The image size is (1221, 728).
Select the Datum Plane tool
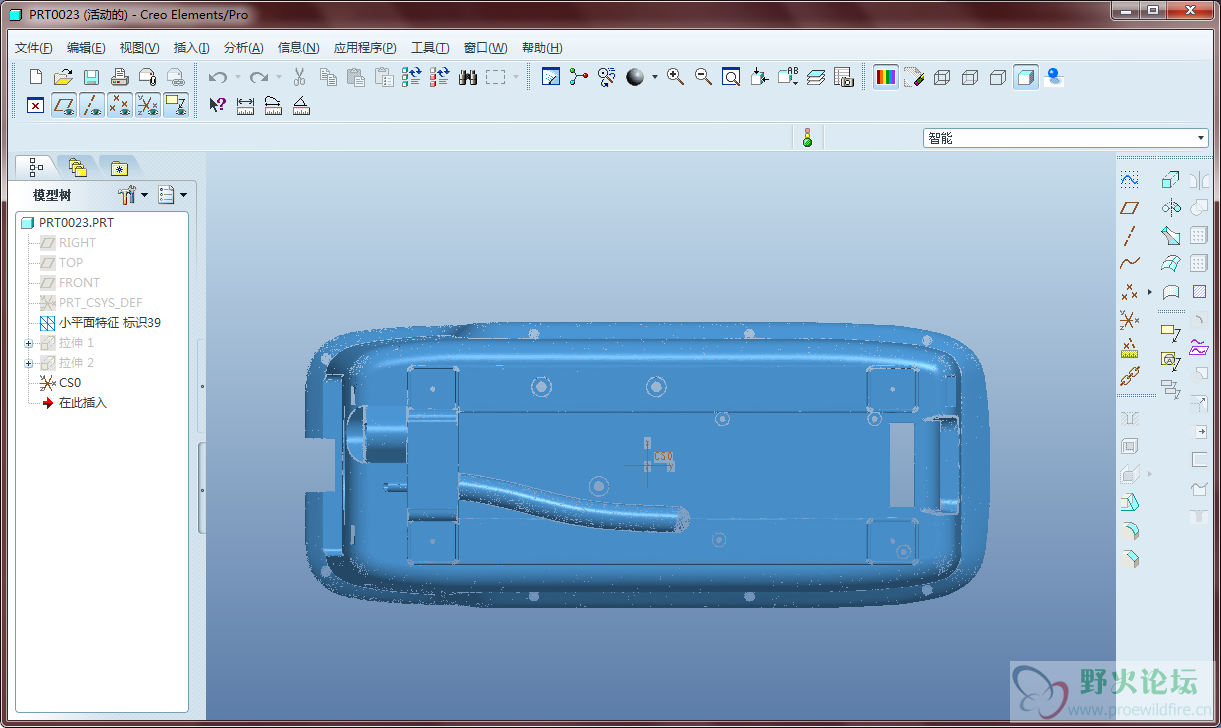click(x=1129, y=208)
